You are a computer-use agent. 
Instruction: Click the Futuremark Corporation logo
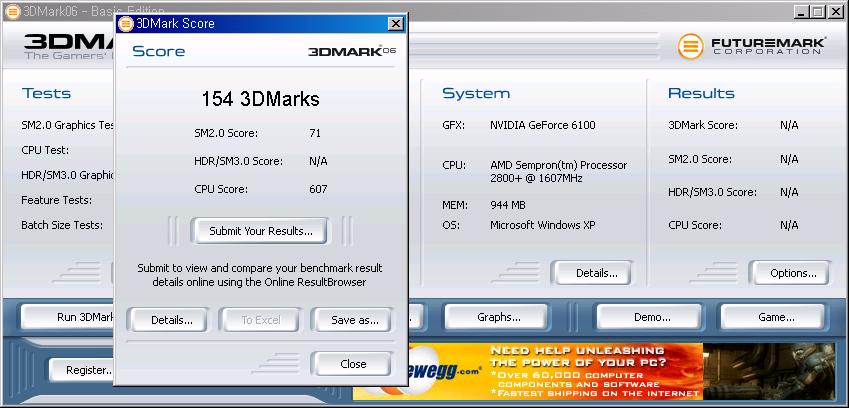pyautogui.click(x=751, y=47)
